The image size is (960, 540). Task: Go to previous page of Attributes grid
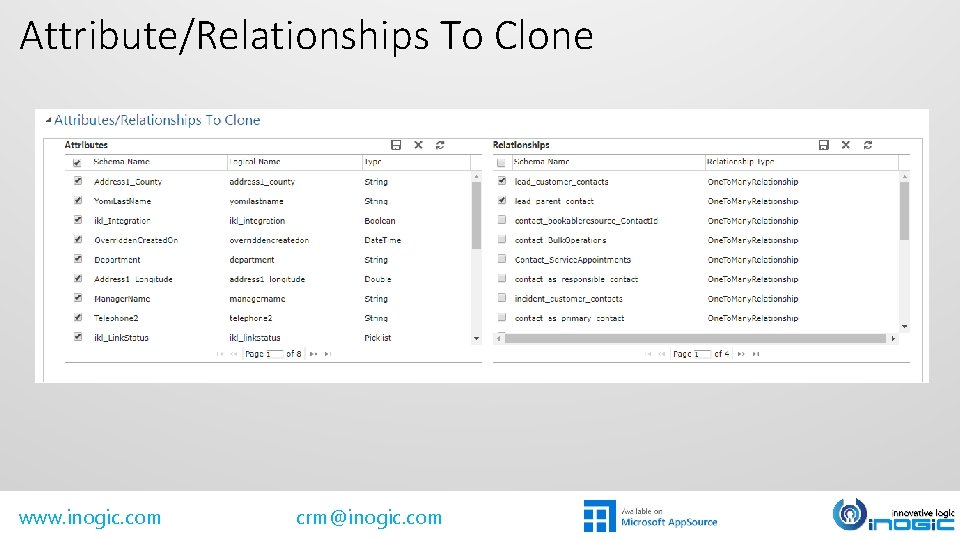[233, 354]
